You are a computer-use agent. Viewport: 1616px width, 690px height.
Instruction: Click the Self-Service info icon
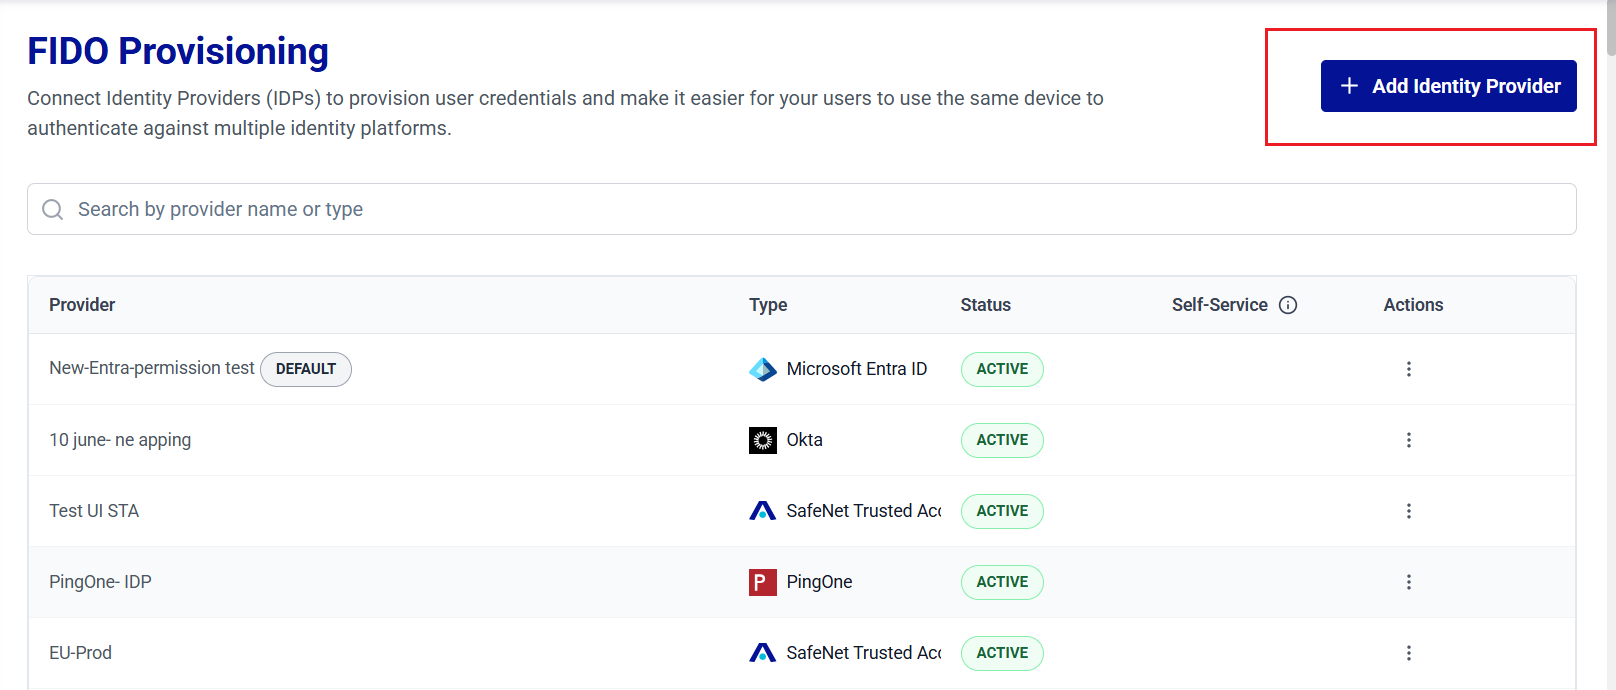[1288, 305]
